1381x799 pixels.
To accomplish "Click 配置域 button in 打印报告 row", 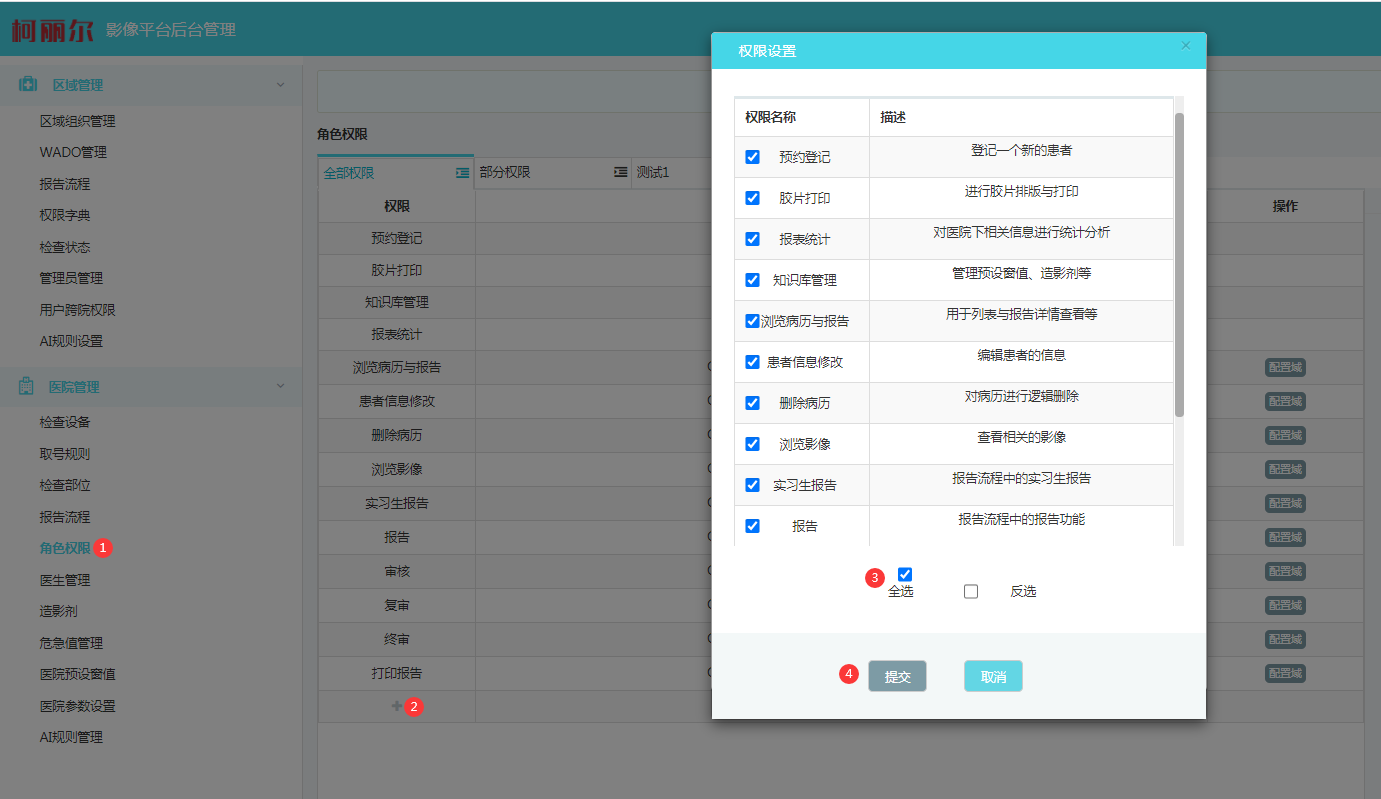I will pos(1285,673).
